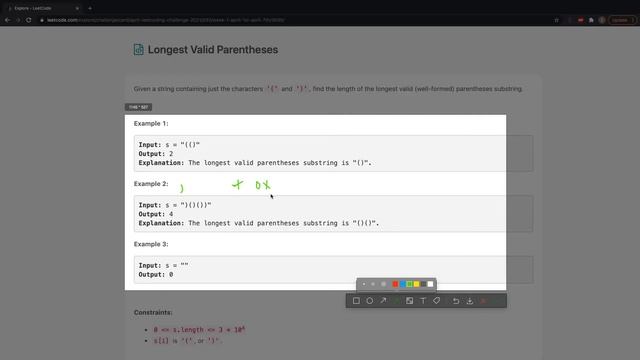Bookmark this page with star icon

pos(556,20)
